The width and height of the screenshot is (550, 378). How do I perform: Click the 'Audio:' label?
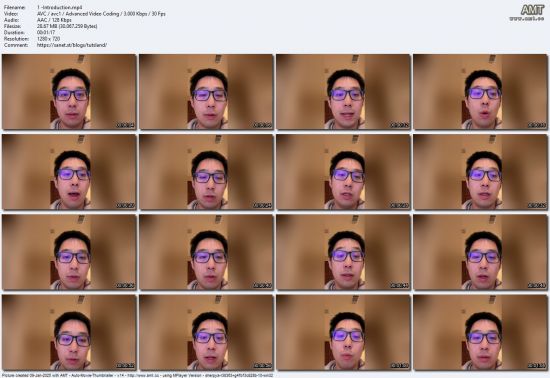tap(11, 20)
